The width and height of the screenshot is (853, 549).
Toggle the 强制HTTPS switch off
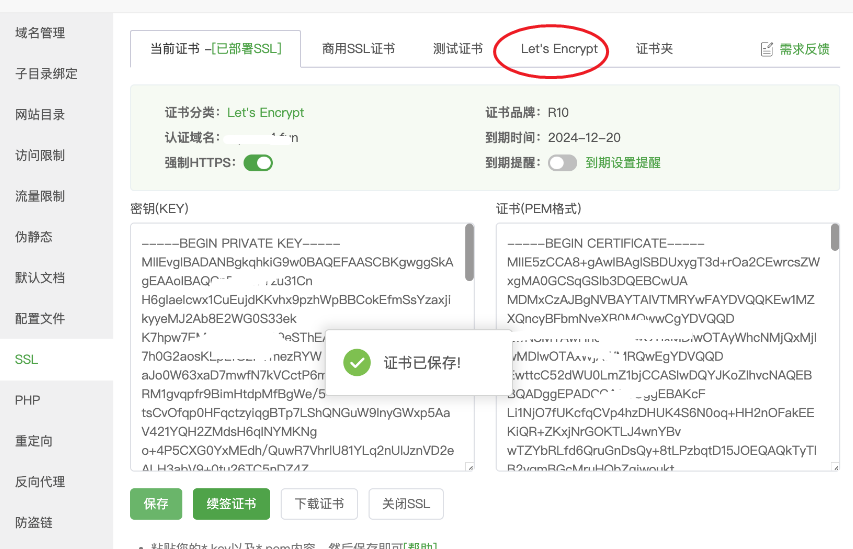[258, 163]
